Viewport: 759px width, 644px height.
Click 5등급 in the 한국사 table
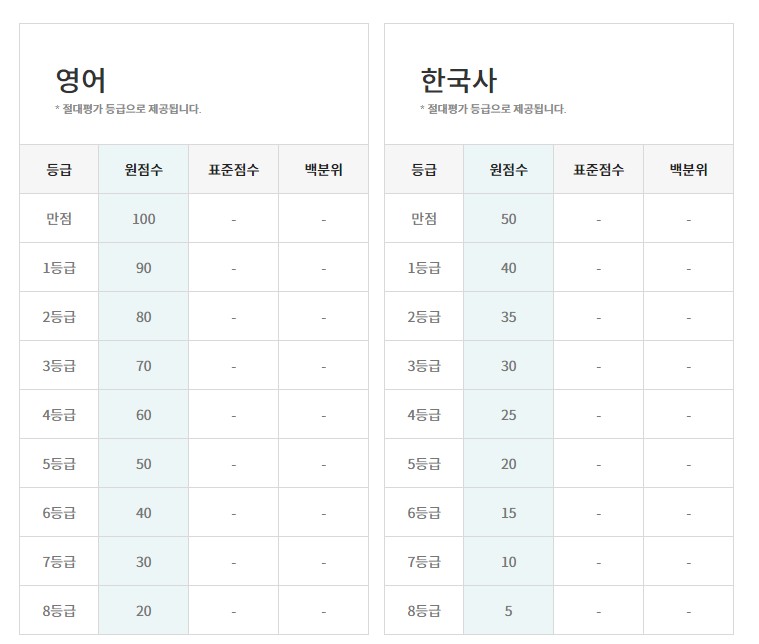point(424,464)
